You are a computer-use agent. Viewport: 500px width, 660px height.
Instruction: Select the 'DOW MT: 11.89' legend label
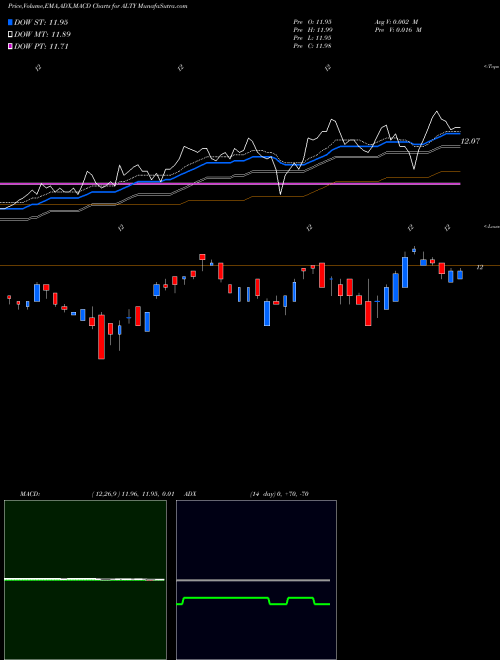pos(43,35)
